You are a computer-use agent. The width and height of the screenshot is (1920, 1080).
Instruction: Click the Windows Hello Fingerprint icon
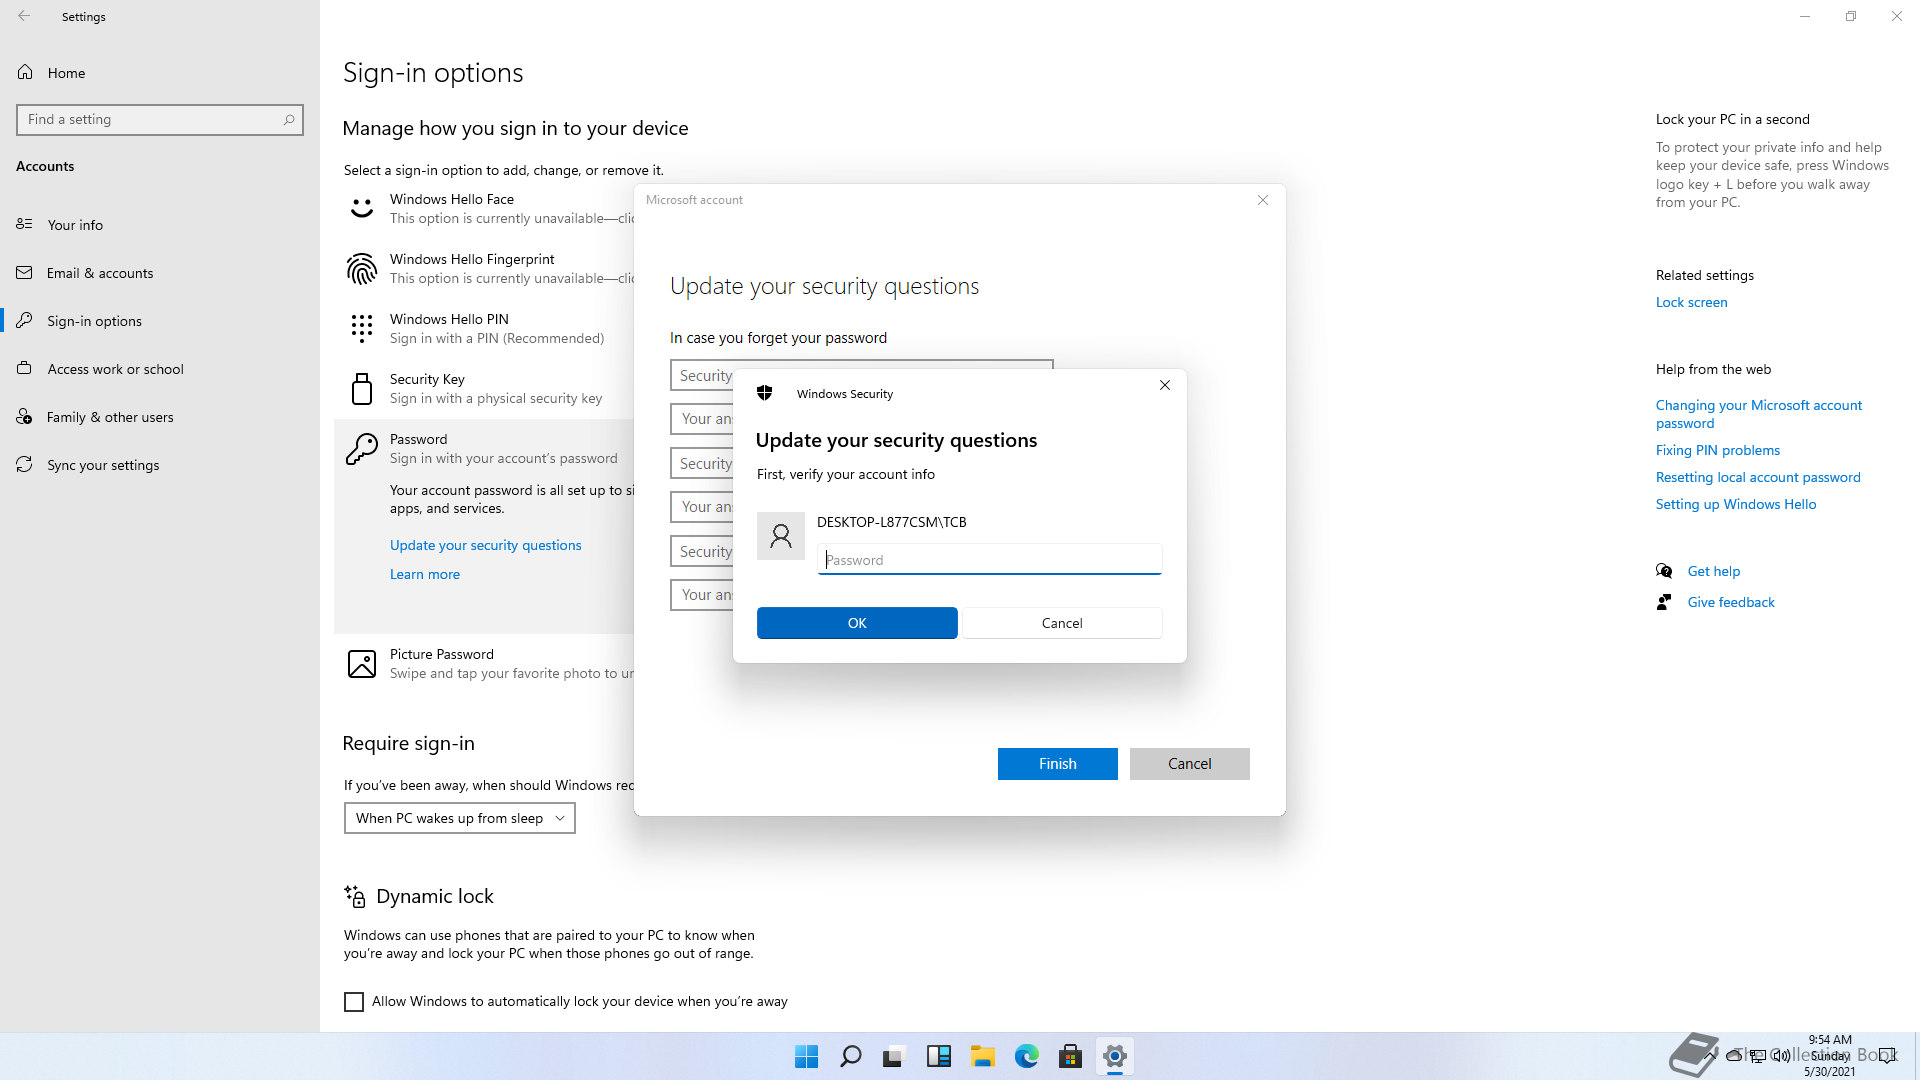(x=361, y=269)
